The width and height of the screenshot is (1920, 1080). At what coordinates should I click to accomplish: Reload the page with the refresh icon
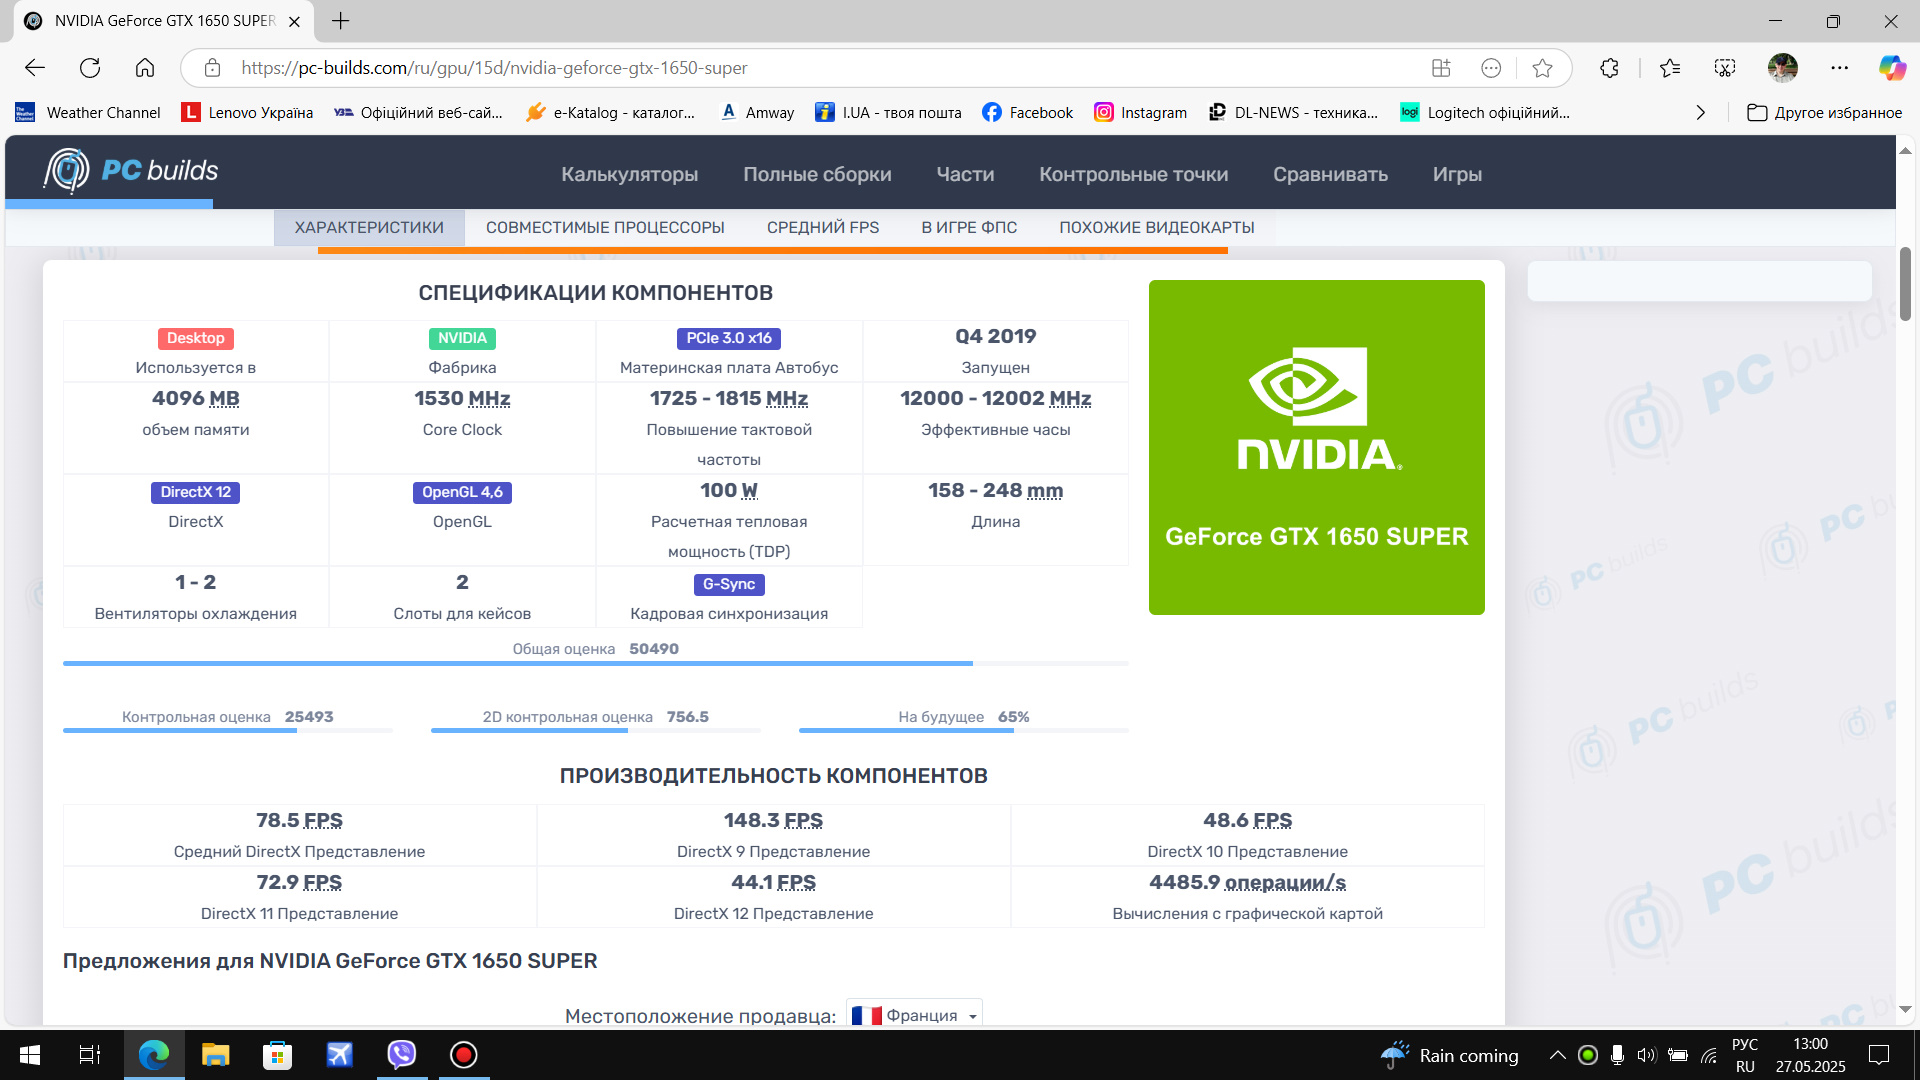pos(90,68)
